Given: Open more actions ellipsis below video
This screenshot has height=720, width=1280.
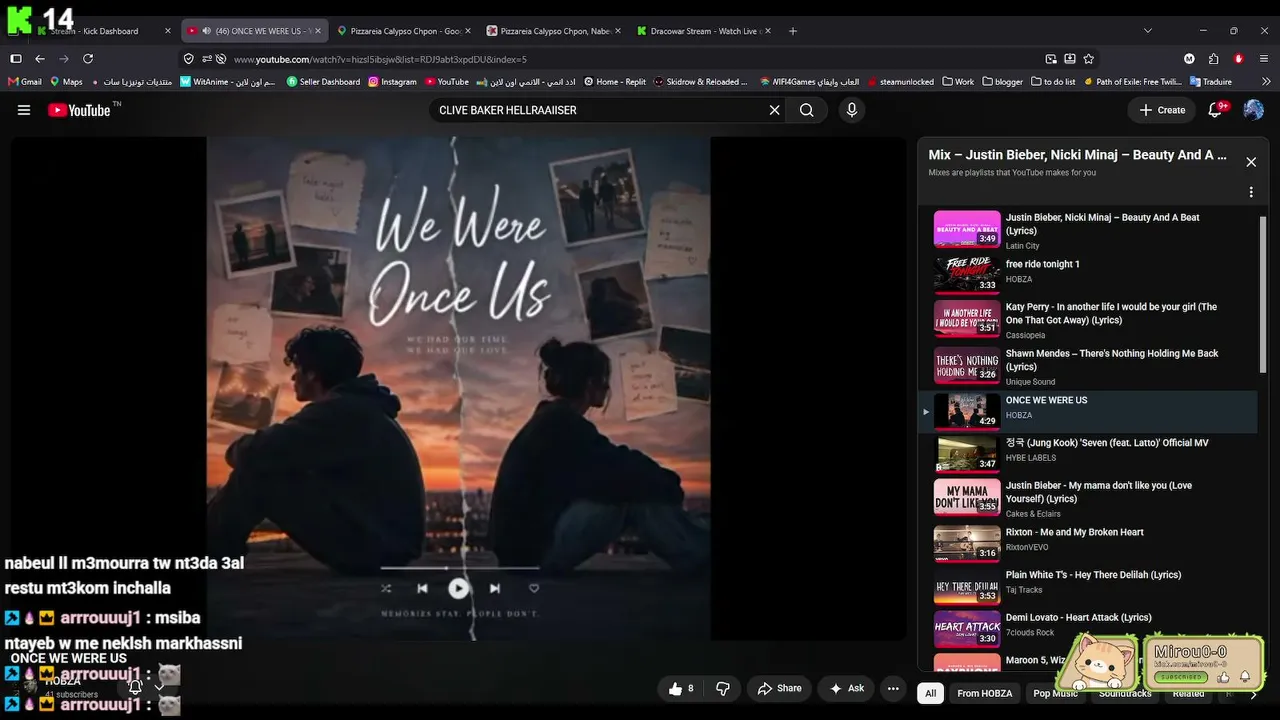Looking at the screenshot, I should coord(893,688).
